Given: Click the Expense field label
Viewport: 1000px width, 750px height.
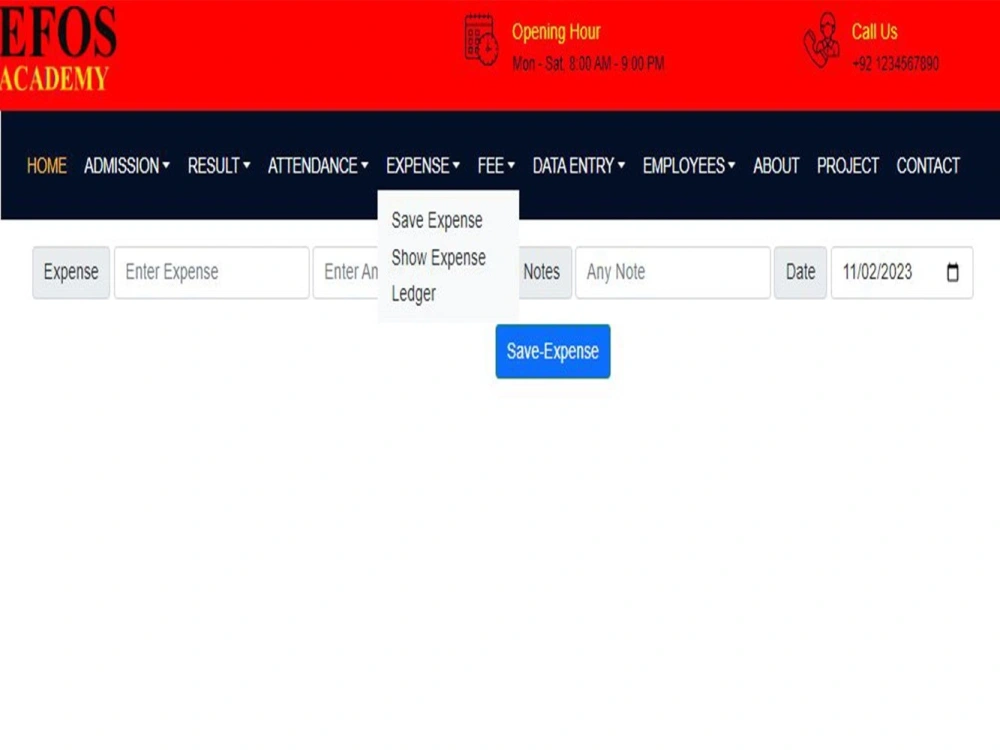Looking at the screenshot, I should tap(71, 272).
